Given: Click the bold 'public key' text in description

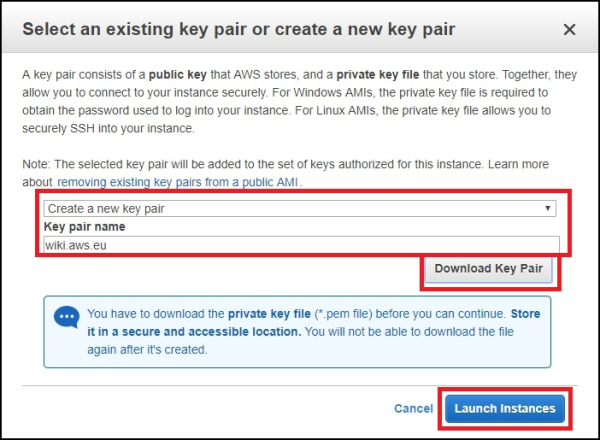Looking at the screenshot, I should coord(178,75).
